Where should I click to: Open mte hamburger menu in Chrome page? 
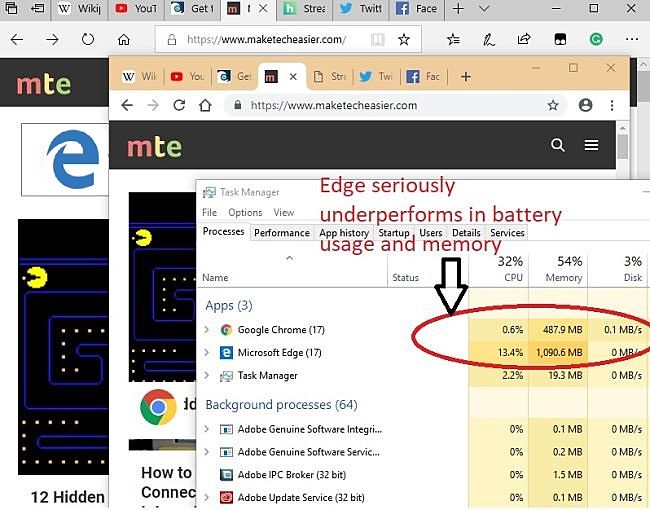pyautogui.click(x=591, y=145)
